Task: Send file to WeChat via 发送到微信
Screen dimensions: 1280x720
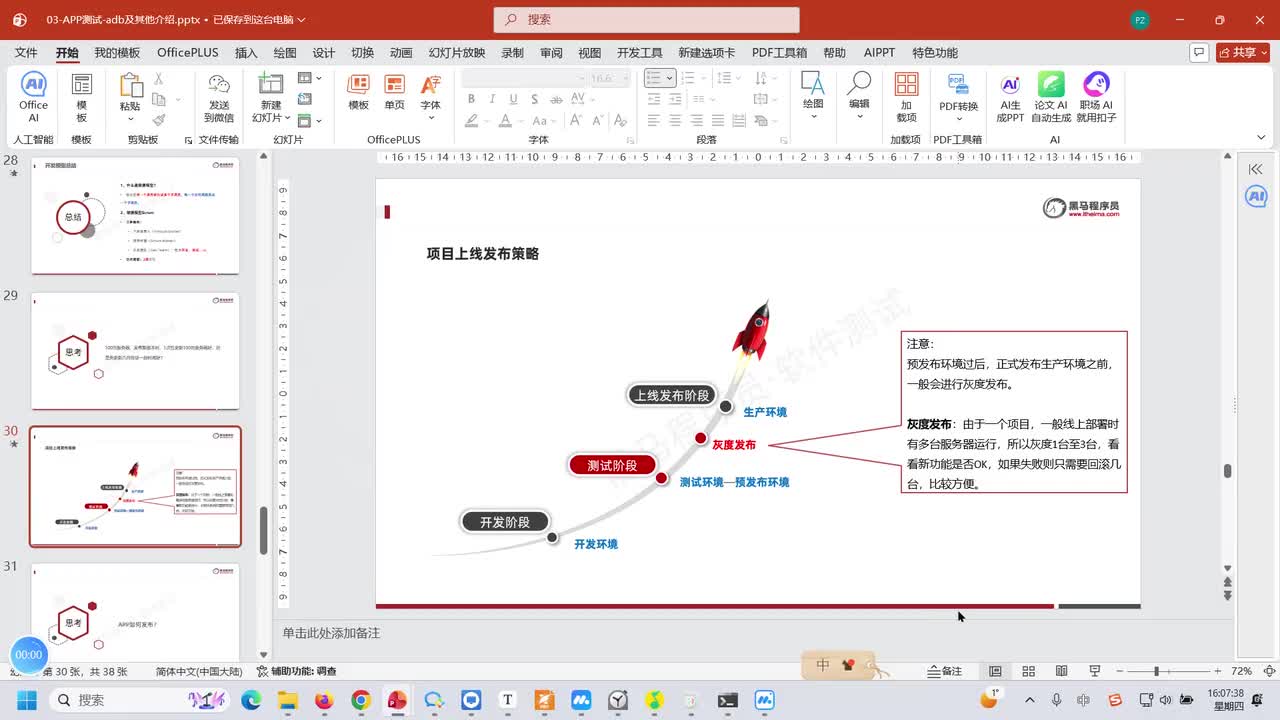Action: click(x=219, y=97)
